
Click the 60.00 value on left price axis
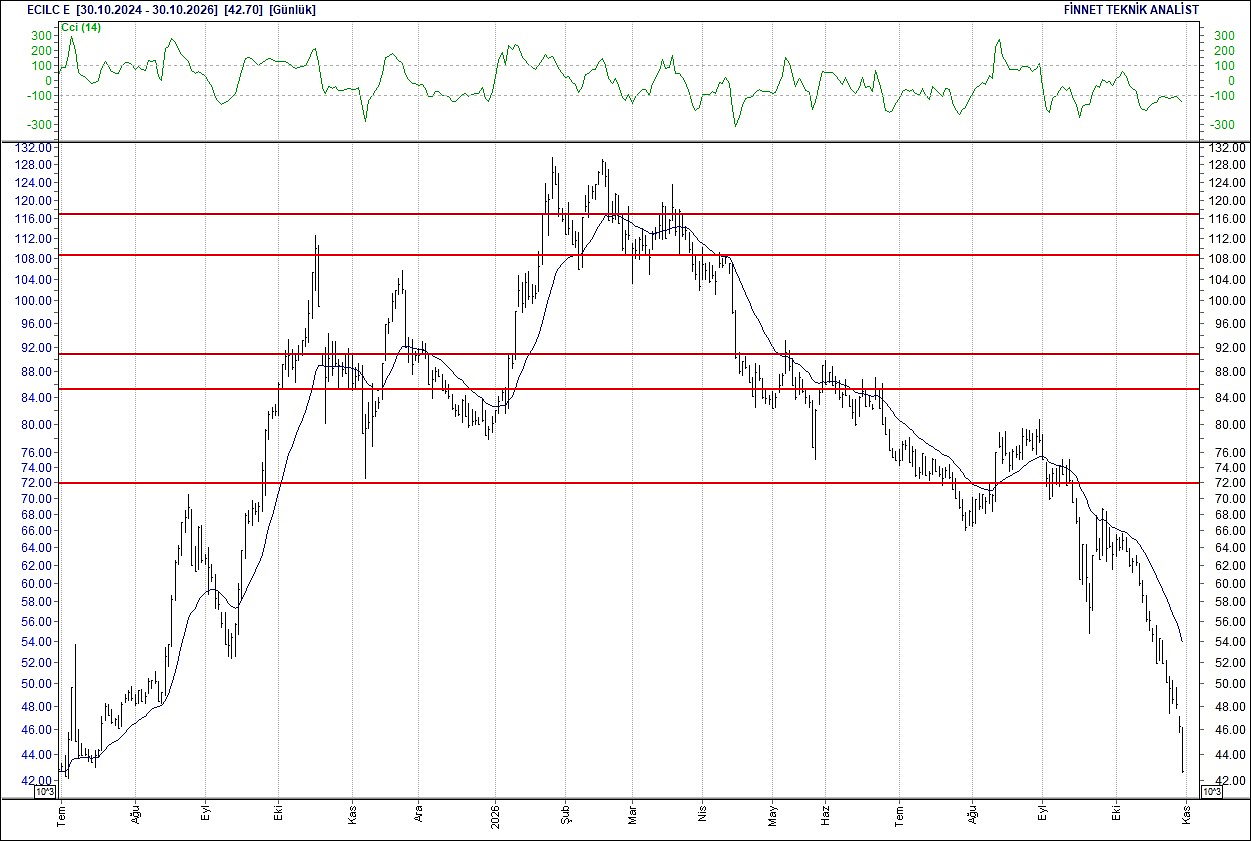(37, 584)
